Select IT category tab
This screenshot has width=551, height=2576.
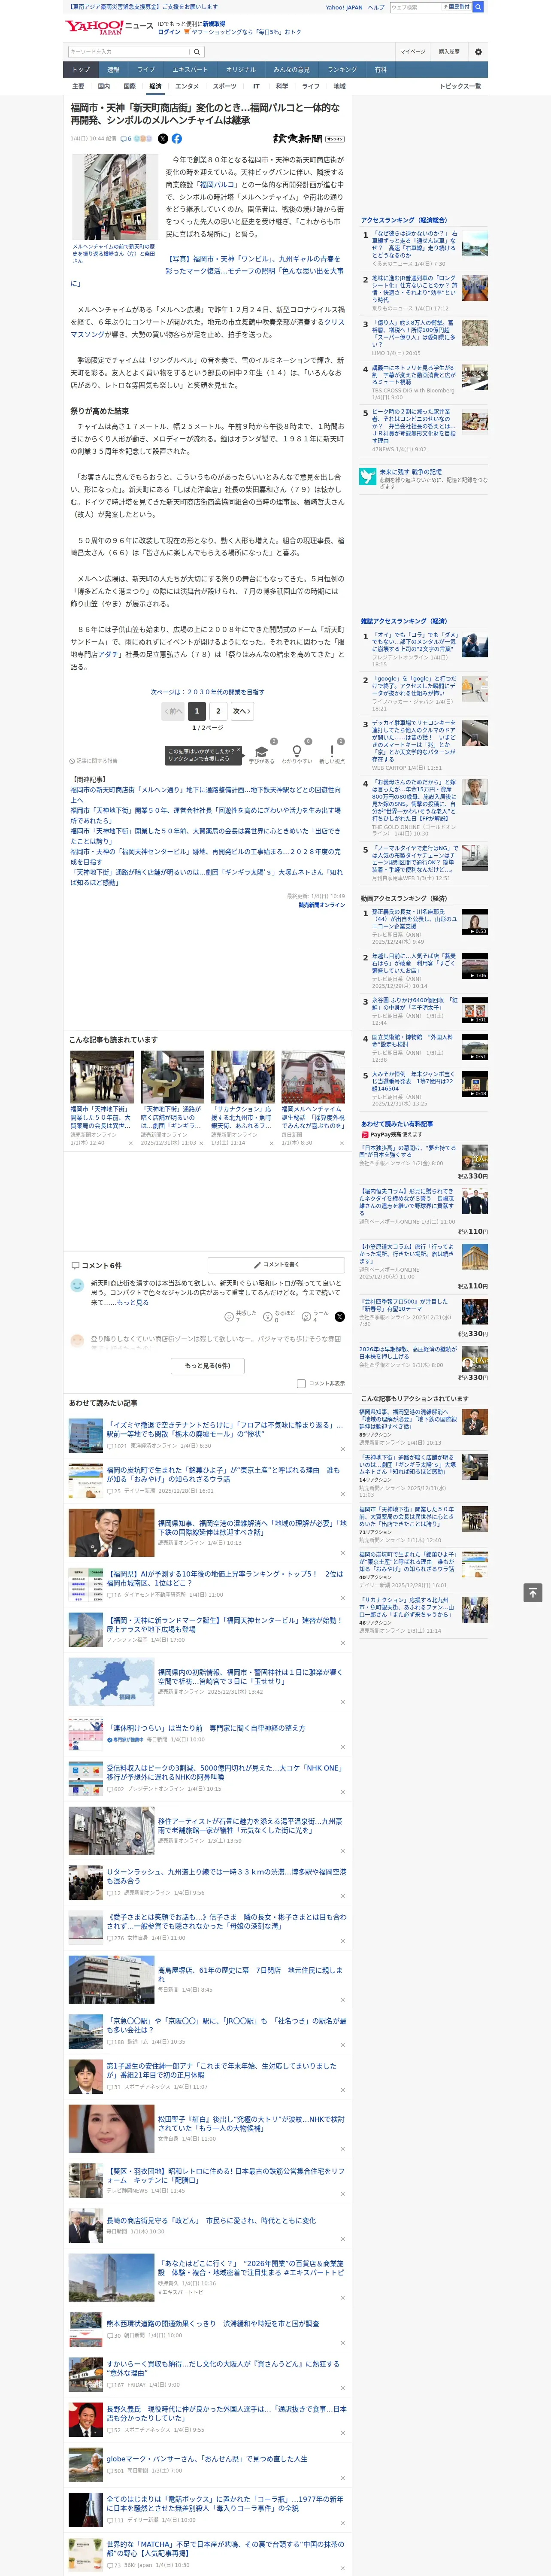256,86
